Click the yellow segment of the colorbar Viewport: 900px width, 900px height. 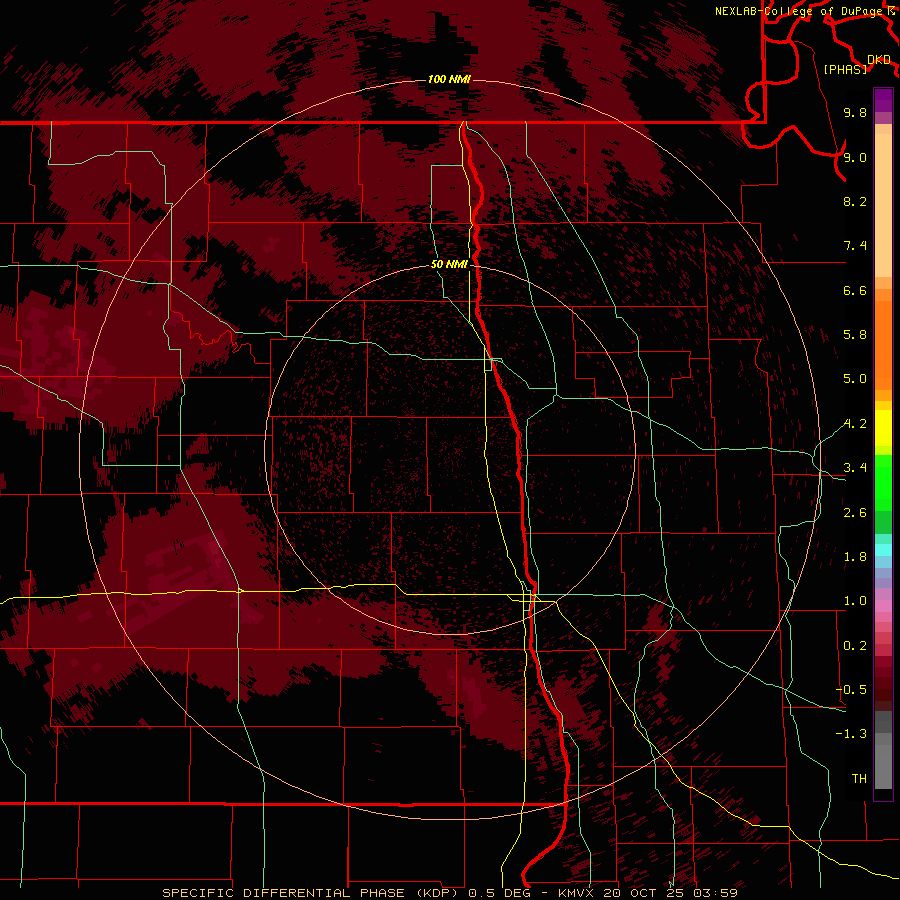click(883, 428)
